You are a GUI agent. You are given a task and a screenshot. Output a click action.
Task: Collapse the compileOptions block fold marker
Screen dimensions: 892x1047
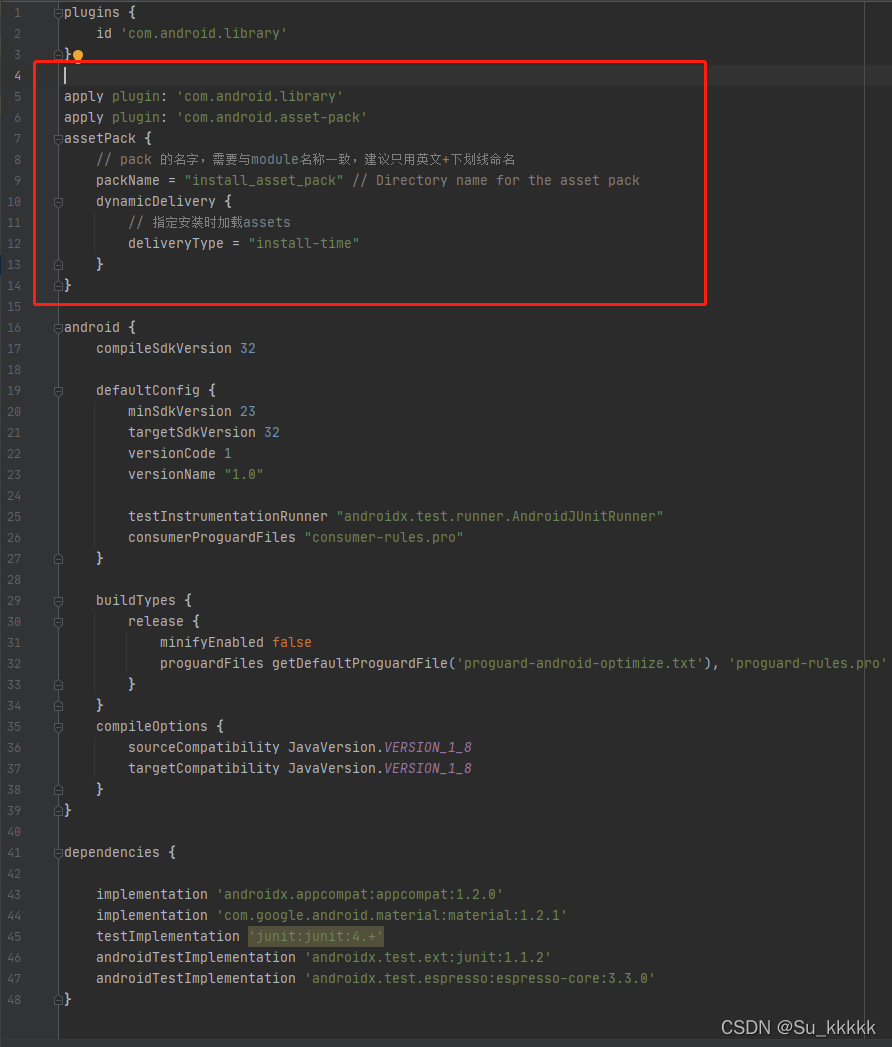click(59, 726)
